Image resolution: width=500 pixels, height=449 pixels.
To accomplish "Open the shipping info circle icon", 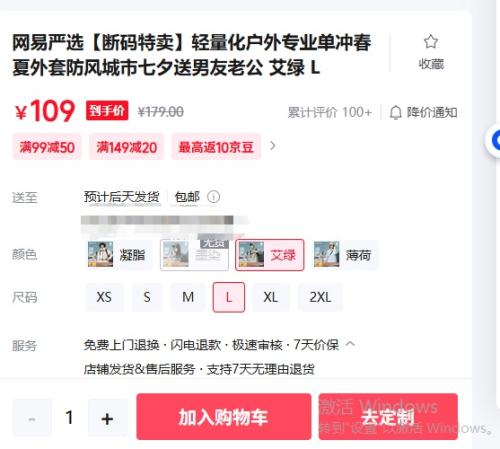I will coord(213,197).
